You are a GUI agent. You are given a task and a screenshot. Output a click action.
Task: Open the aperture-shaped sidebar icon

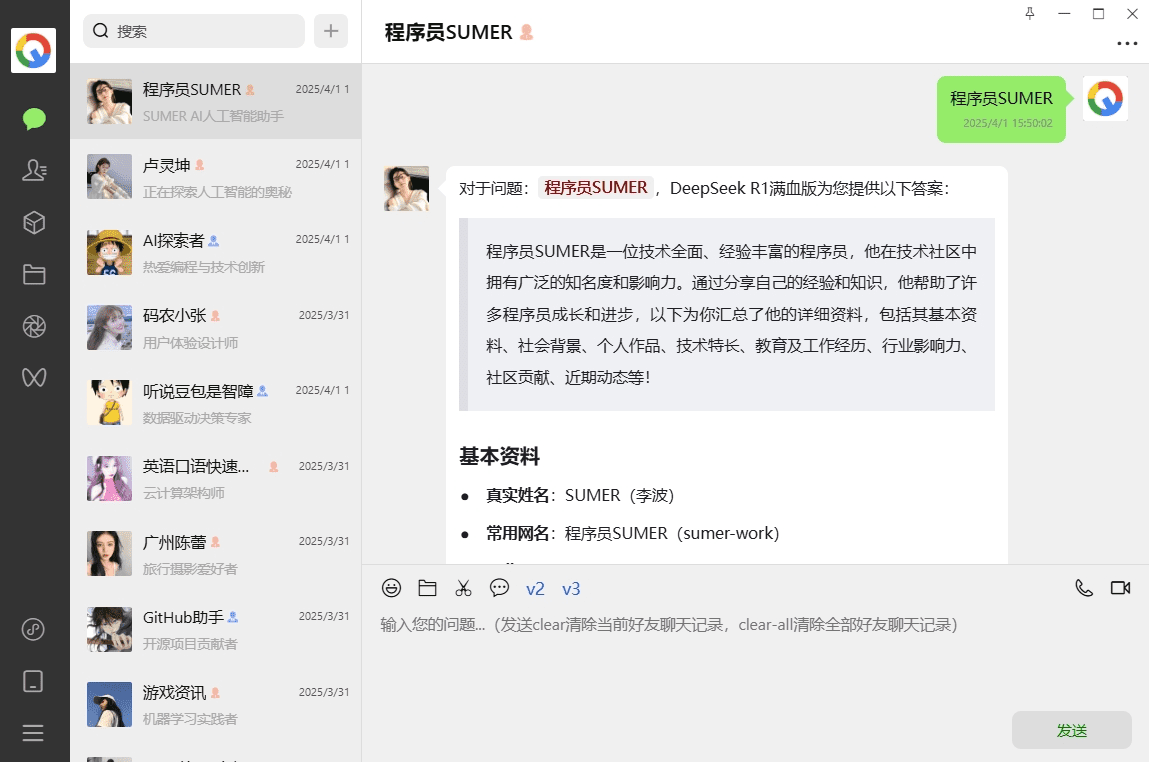click(34, 326)
